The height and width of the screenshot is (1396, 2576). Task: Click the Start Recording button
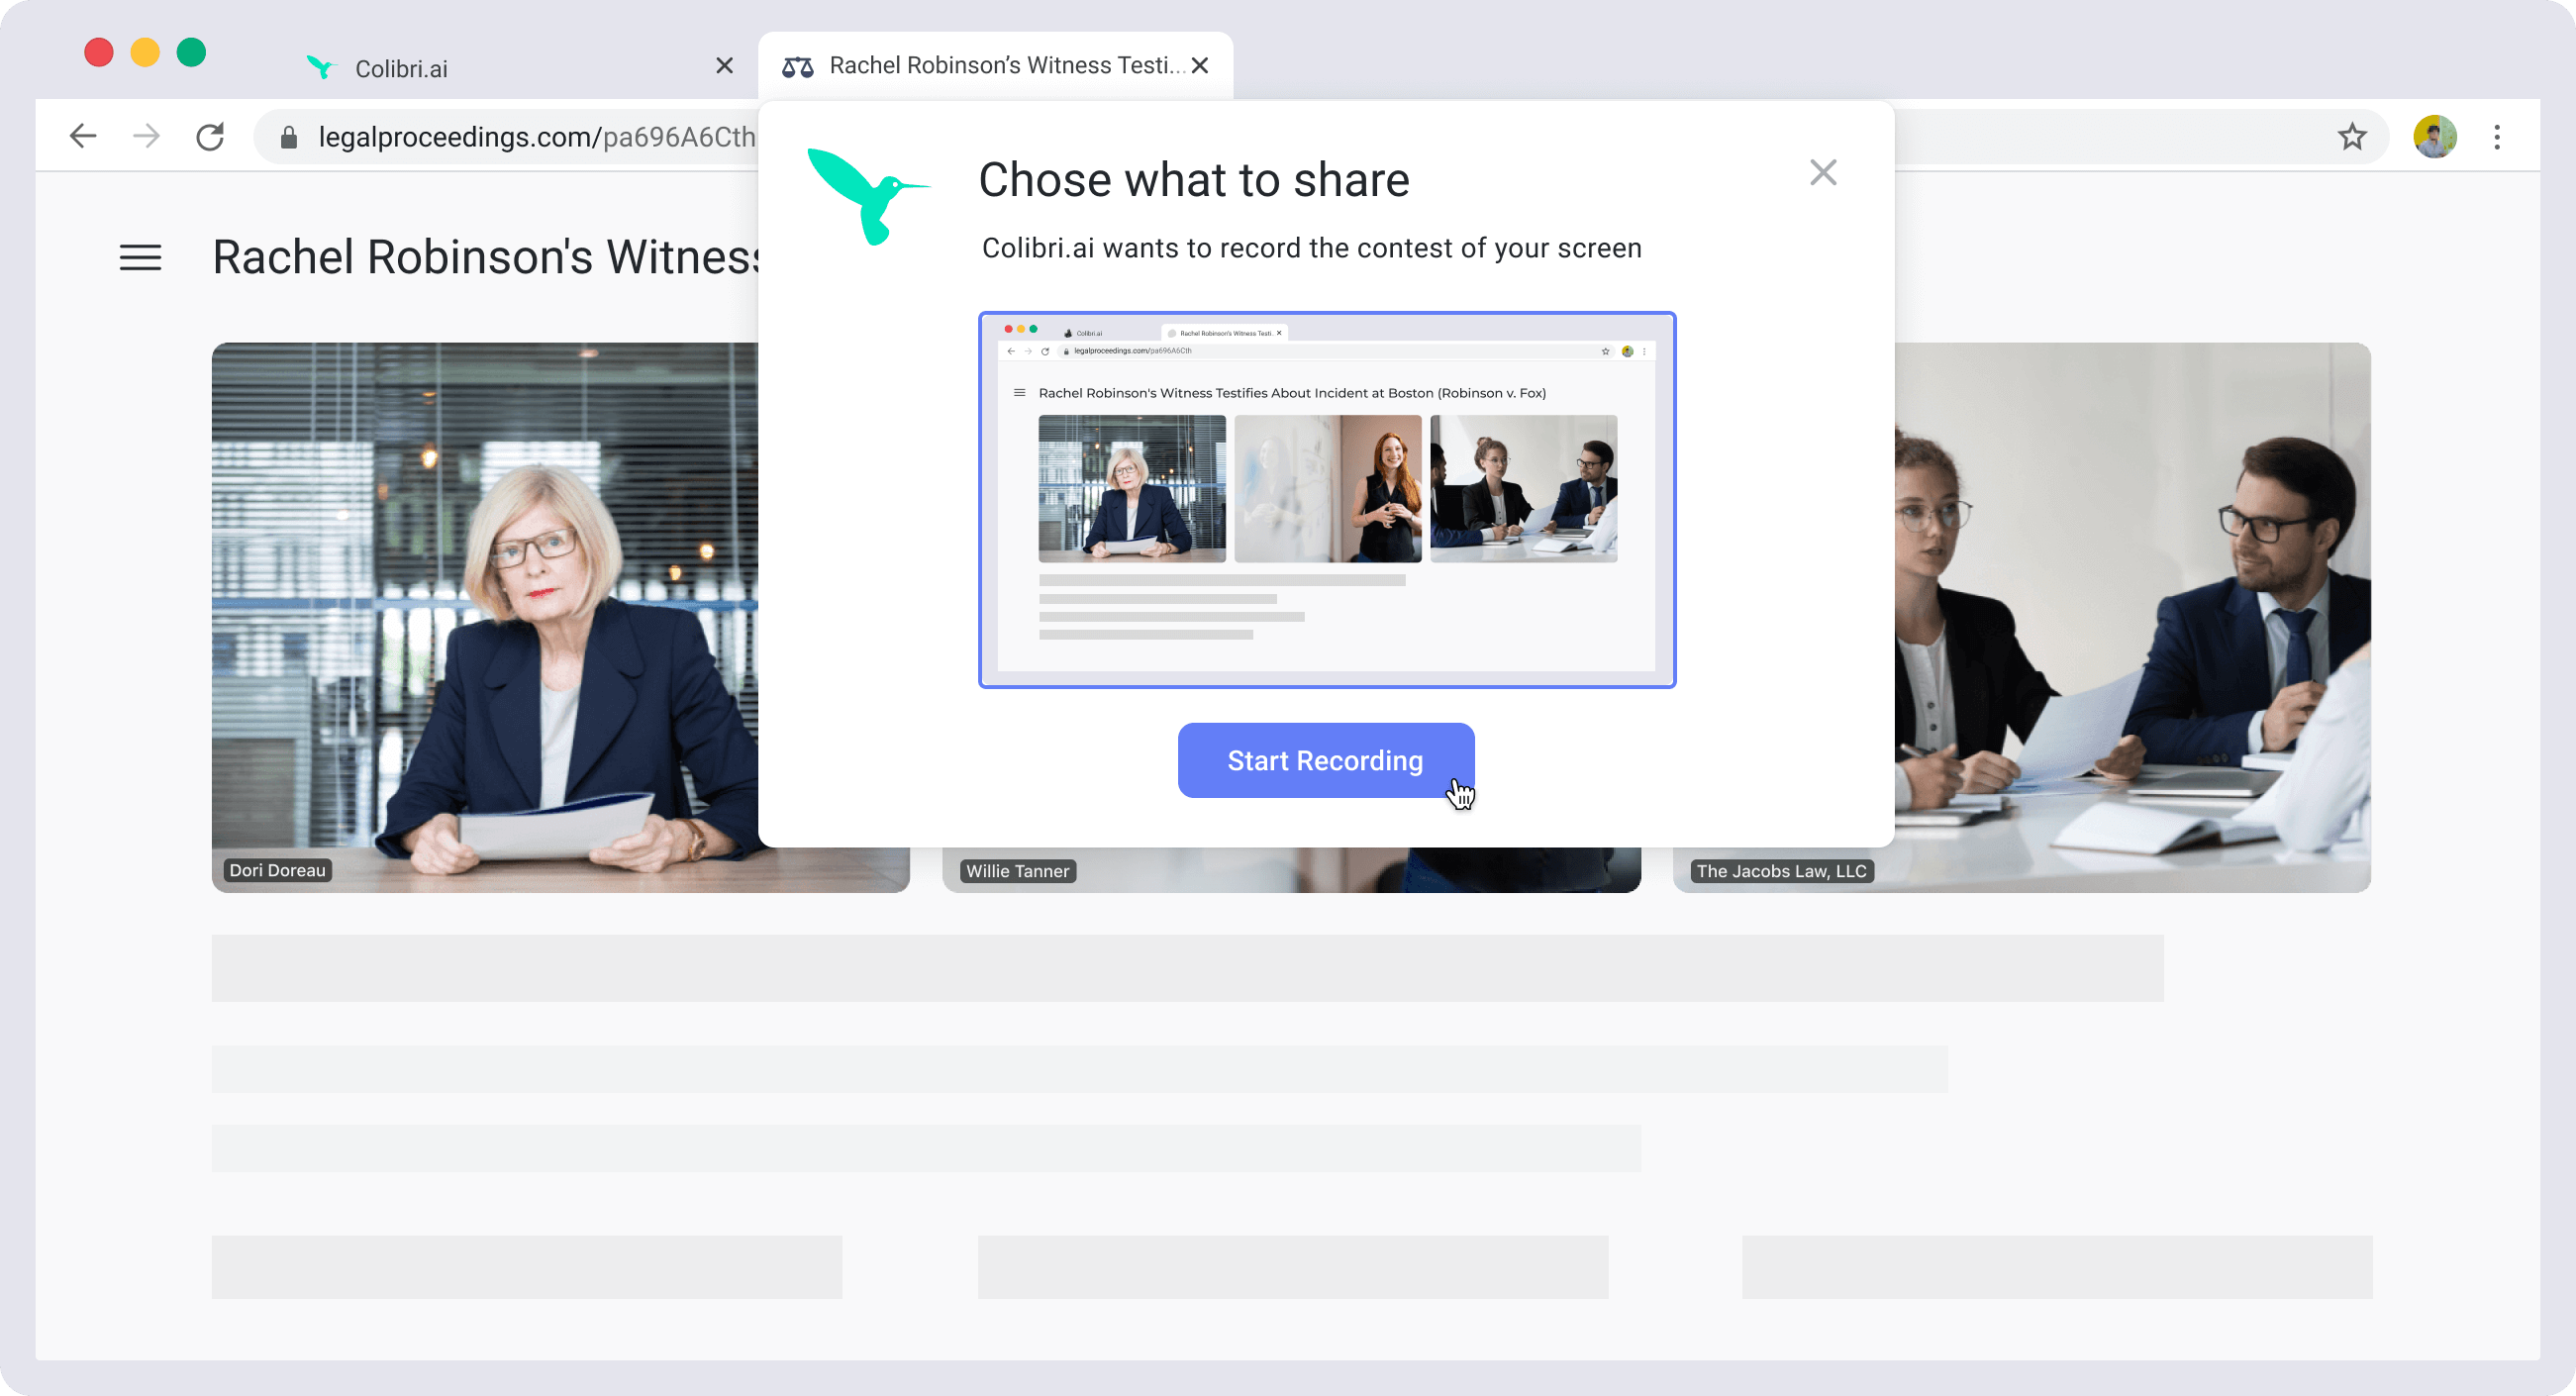pyautogui.click(x=1325, y=760)
